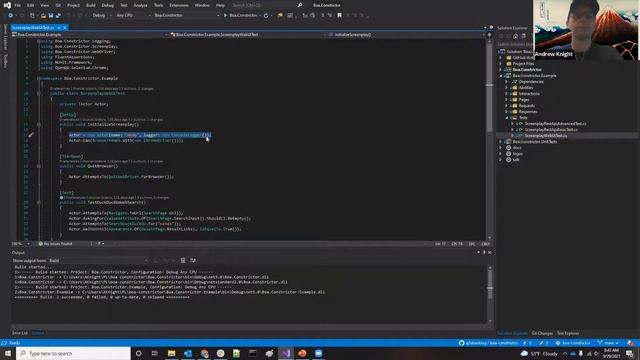Open the ScreenplayWebUiTest class navigation dropdown
640x360 pixels.
[248, 35]
